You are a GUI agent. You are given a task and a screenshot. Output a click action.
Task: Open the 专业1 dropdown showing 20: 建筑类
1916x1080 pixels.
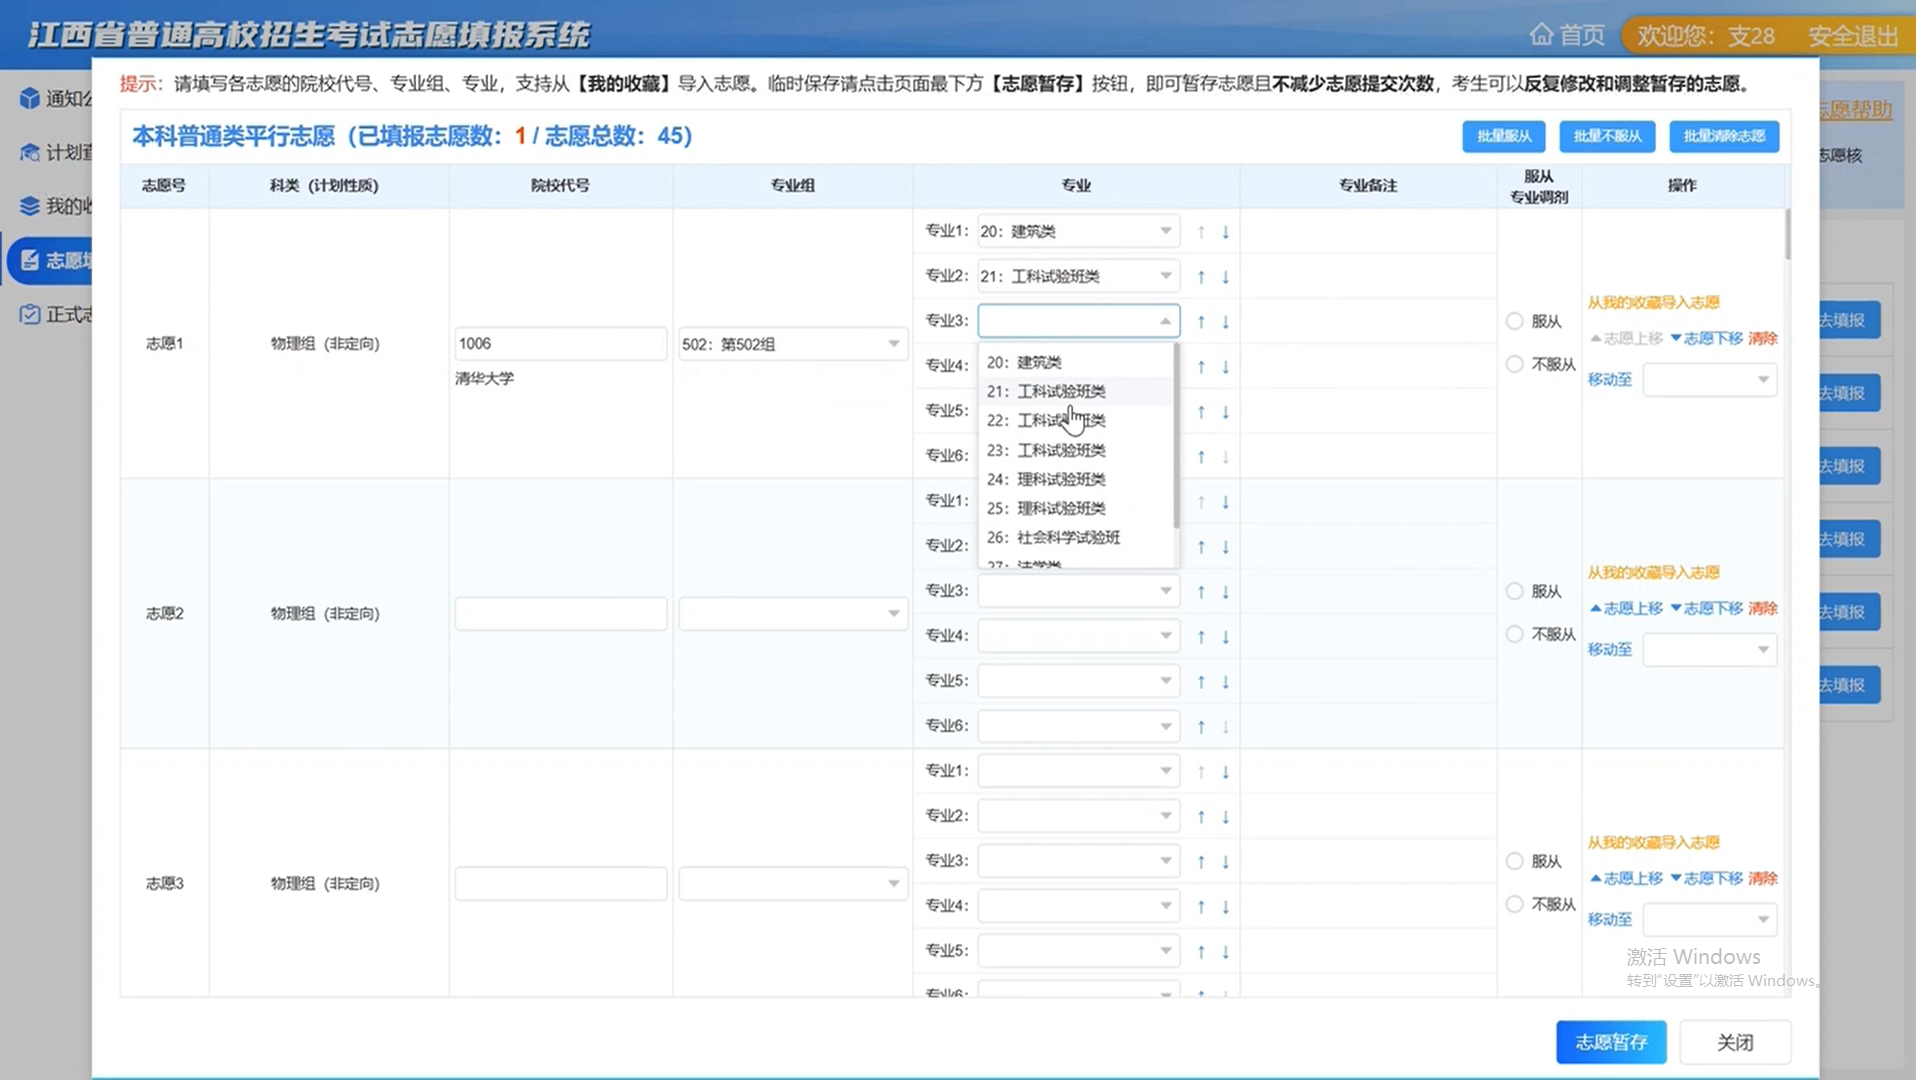[1077, 231]
